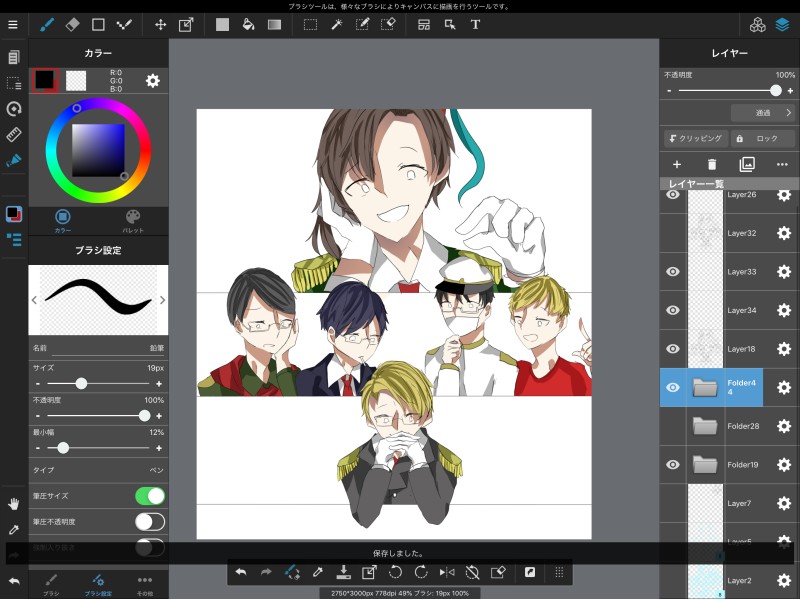This screenshot has width=800, height=599.
Task: Click the layer Lock button
Action: (x=763, y=138)
